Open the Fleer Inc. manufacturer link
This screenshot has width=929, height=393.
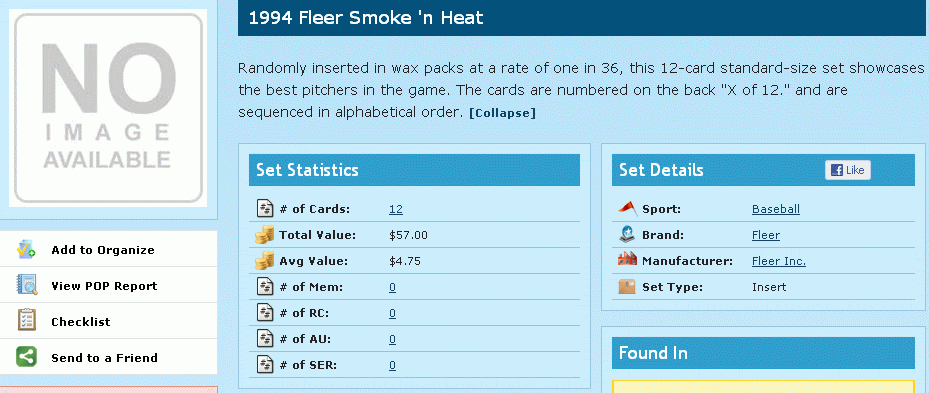[779, 261]
